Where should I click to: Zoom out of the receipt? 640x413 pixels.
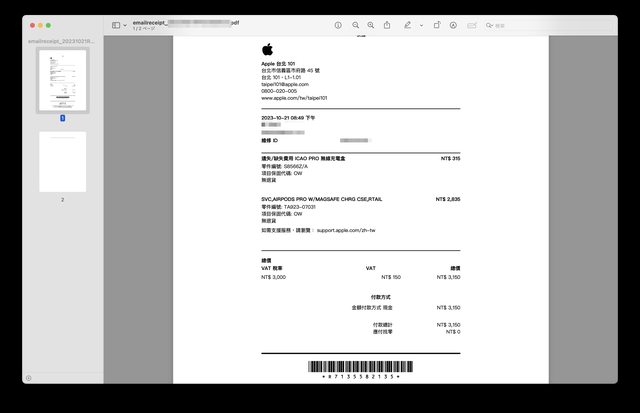356,24
